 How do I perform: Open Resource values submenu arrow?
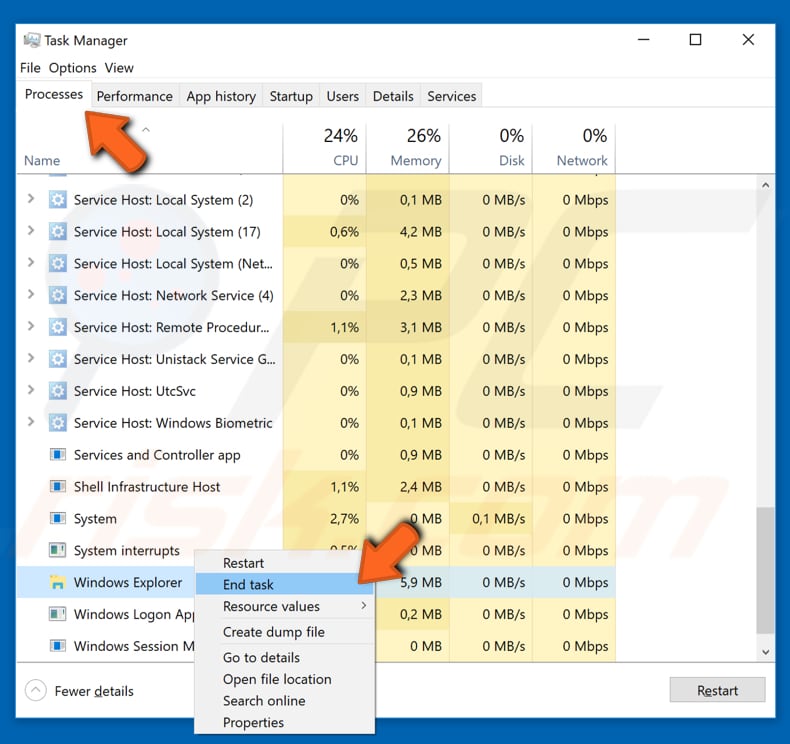(x=364, y=605)
